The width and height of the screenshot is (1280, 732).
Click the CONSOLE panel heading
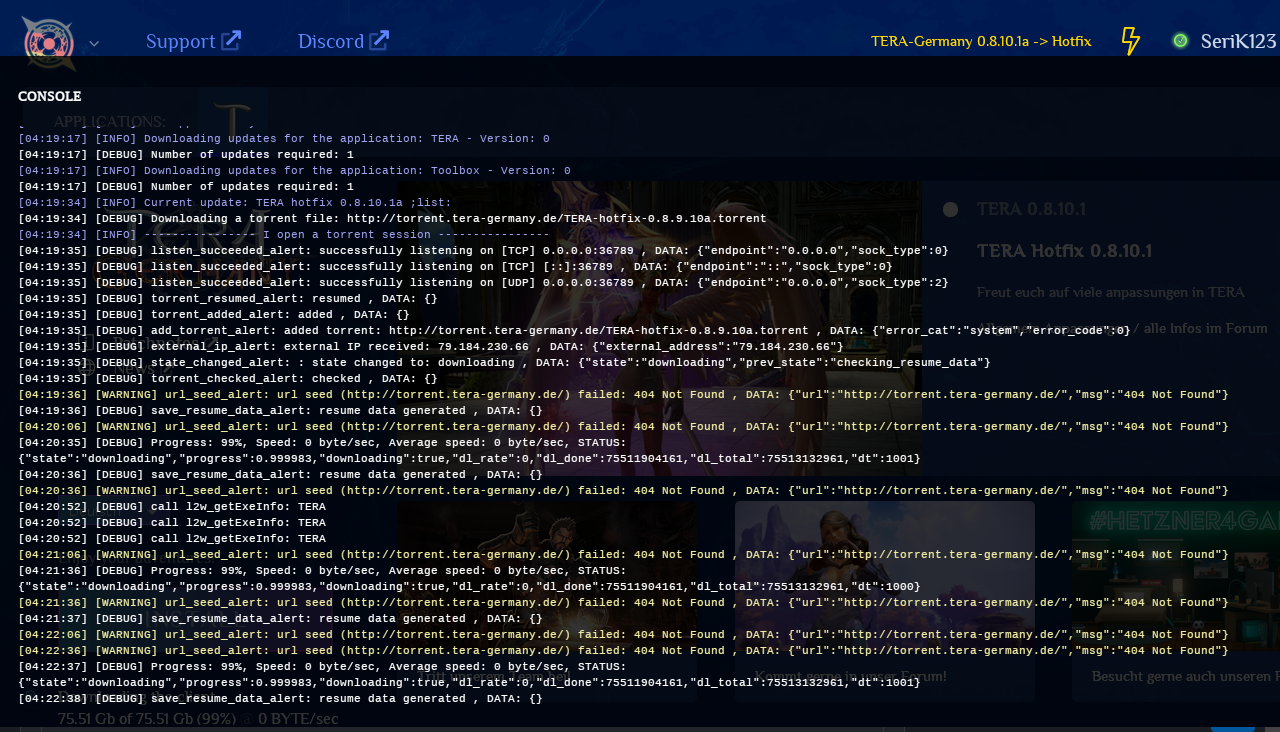click(x=49, y=96)
